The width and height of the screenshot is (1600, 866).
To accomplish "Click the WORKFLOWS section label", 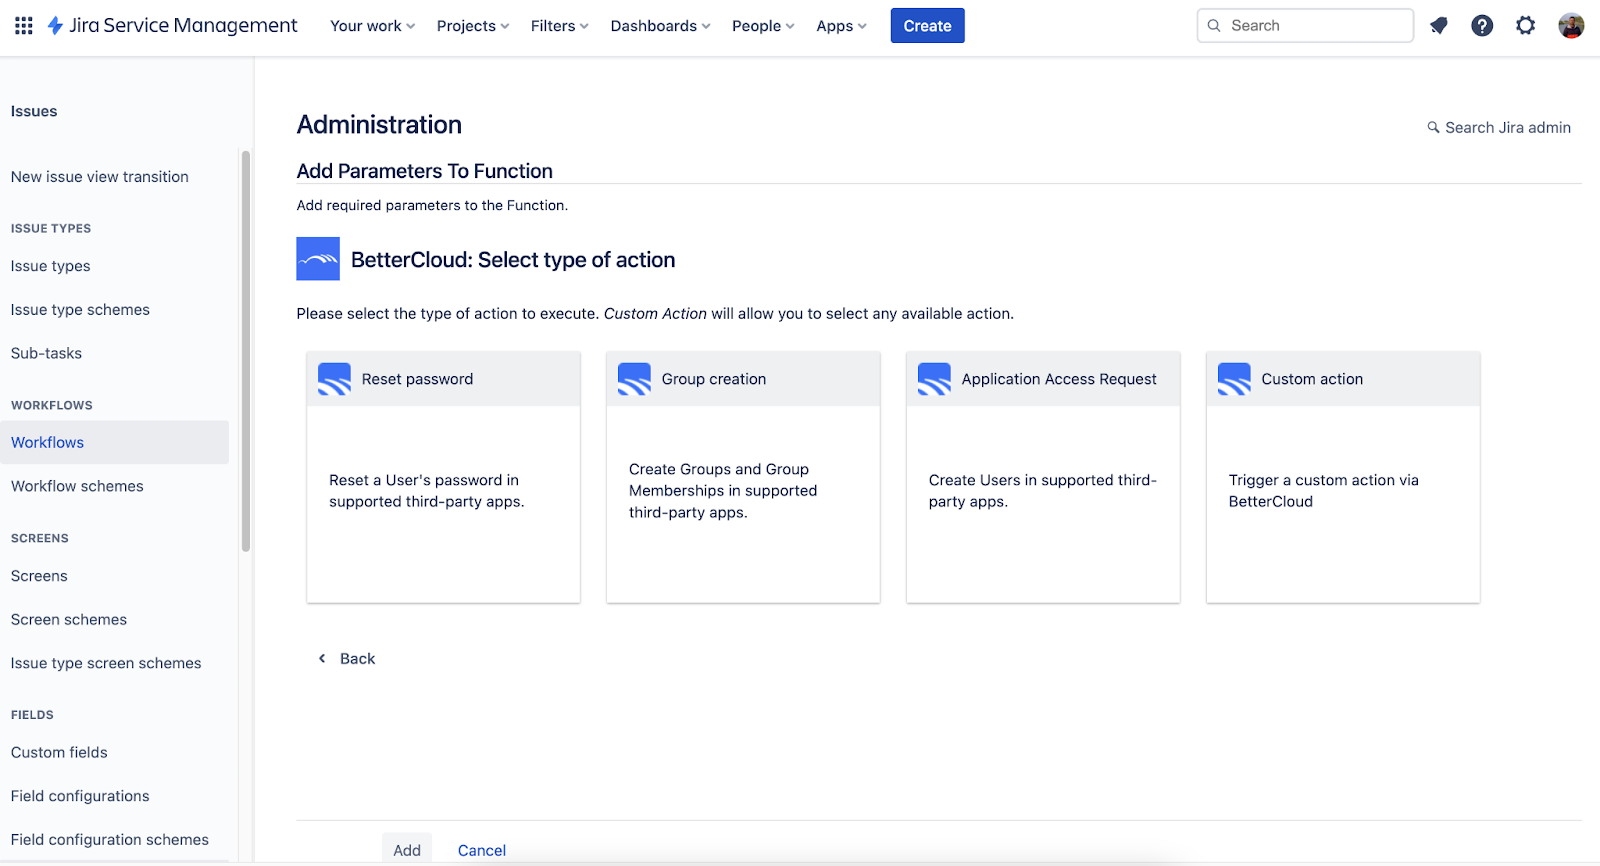I will tap(52, 405).
